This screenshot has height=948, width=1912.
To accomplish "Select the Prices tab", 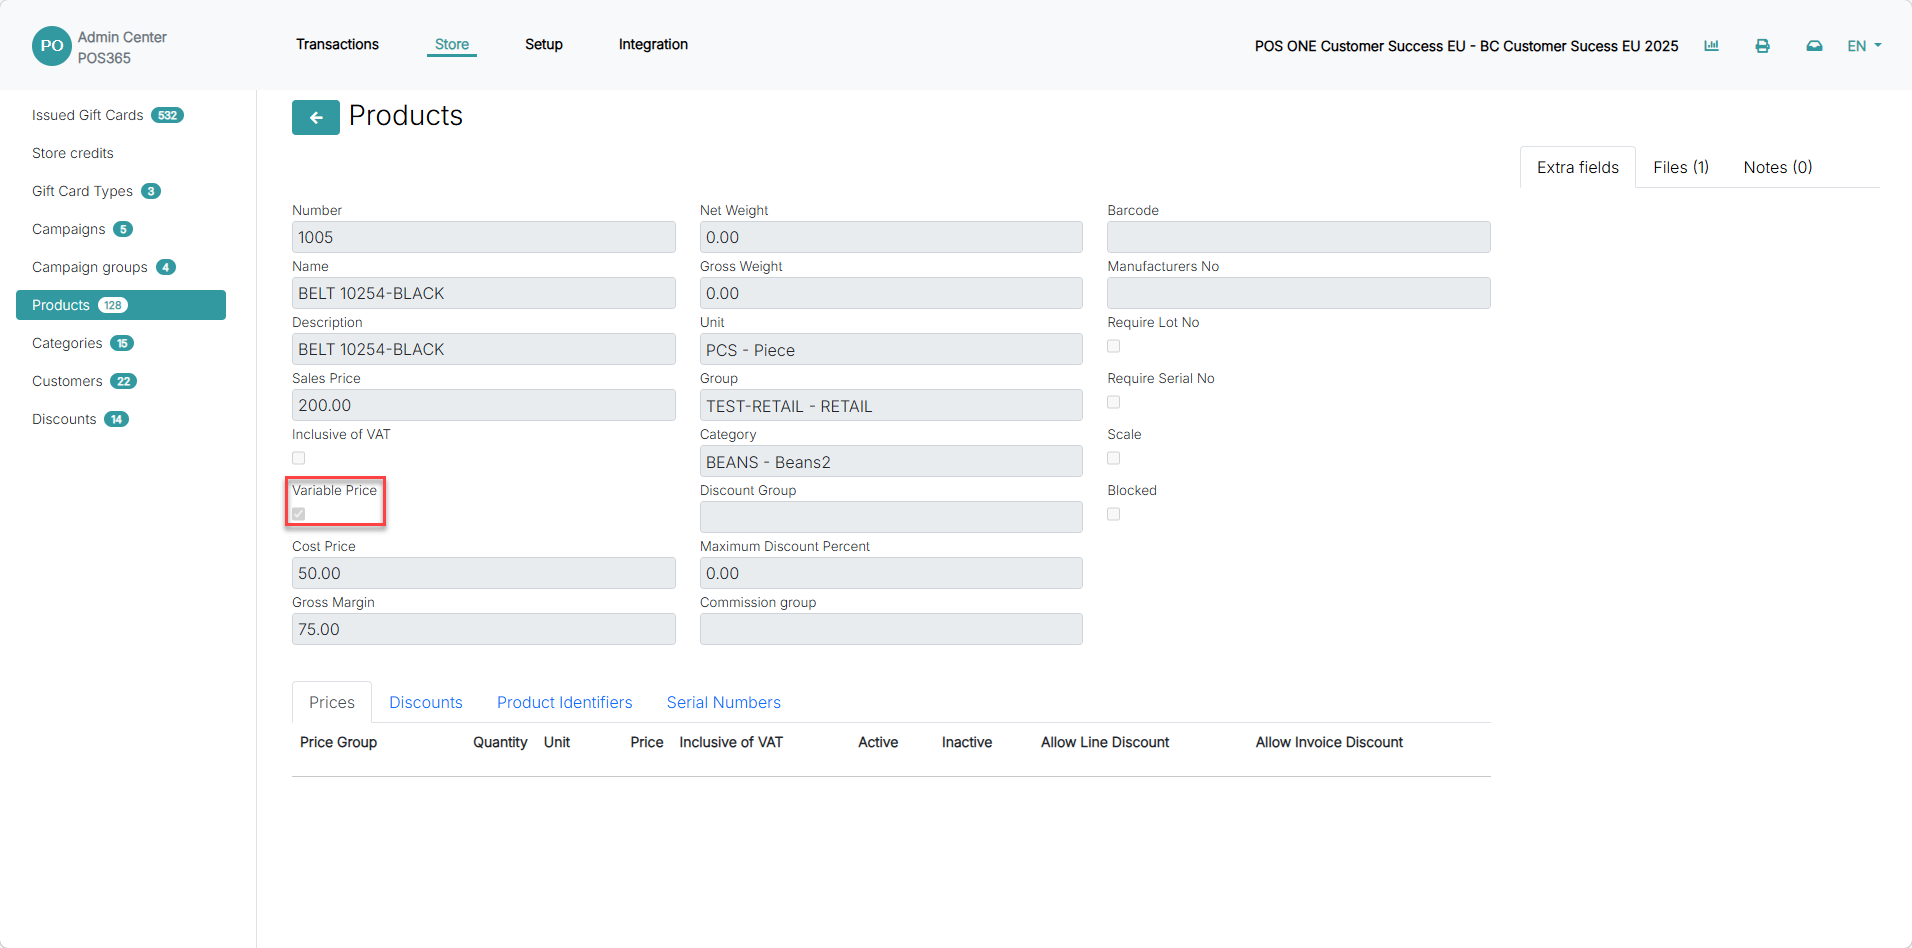I will tap(332, 702).
